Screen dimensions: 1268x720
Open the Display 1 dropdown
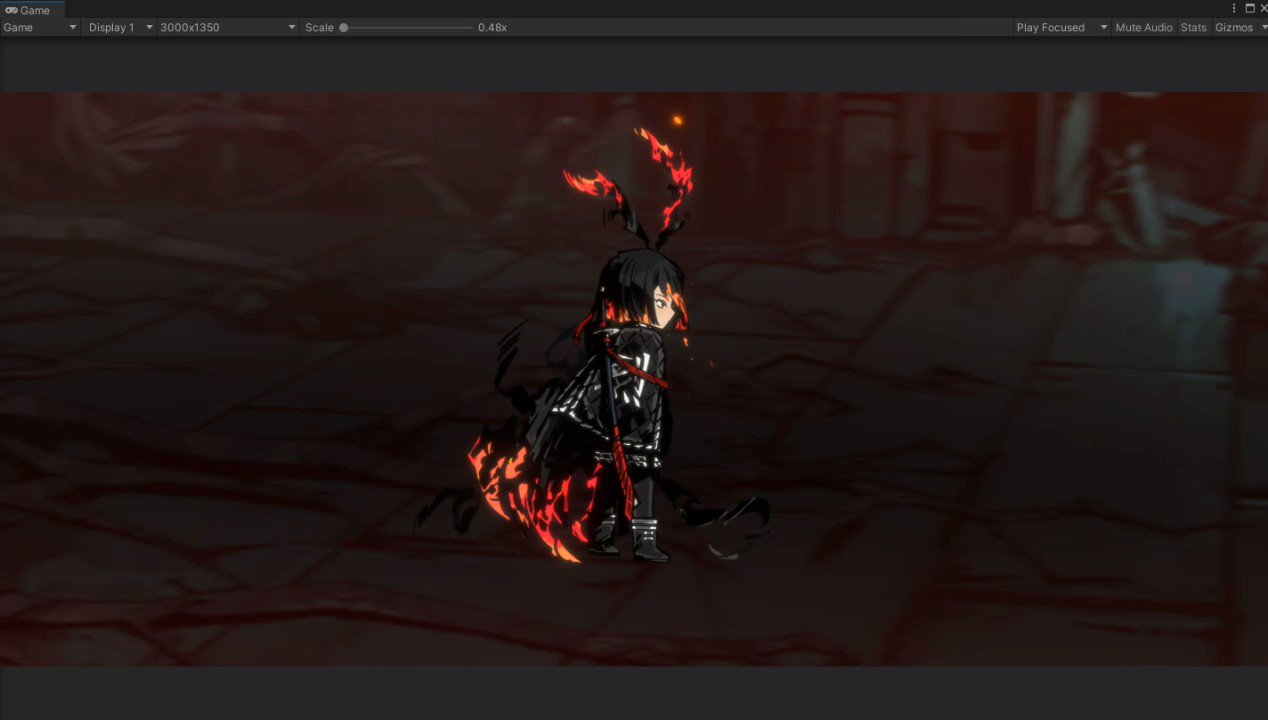pos(120,27)
